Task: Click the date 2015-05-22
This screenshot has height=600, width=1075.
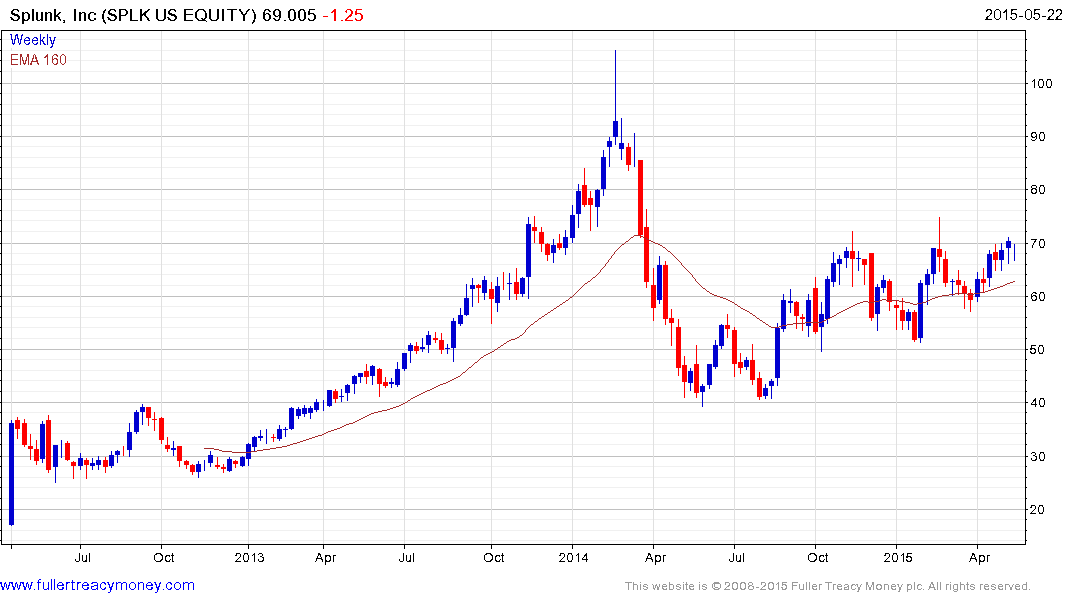Action: pos(1024,14)
